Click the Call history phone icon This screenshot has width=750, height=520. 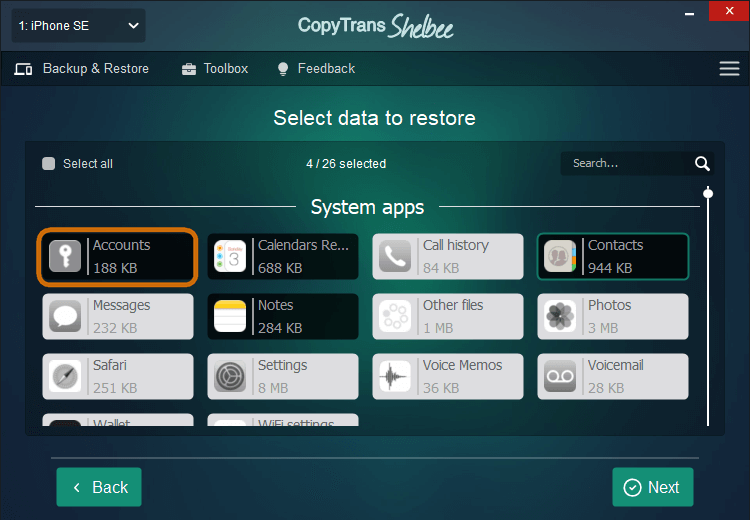395,256
